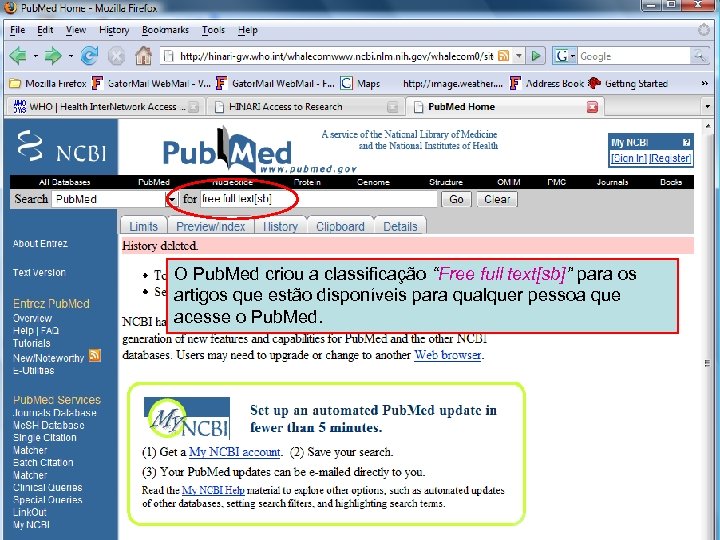Open the Getting Started bookmark
Viewport: 720px width, 540px height.
(628, 84)
